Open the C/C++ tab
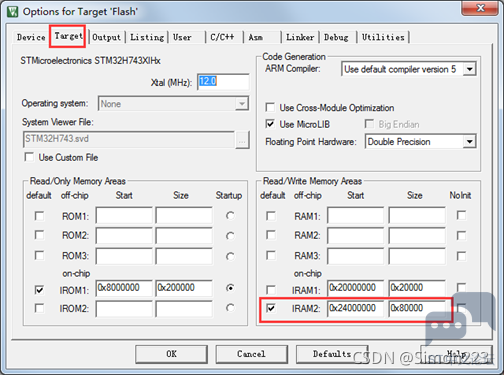 (222, 37)
